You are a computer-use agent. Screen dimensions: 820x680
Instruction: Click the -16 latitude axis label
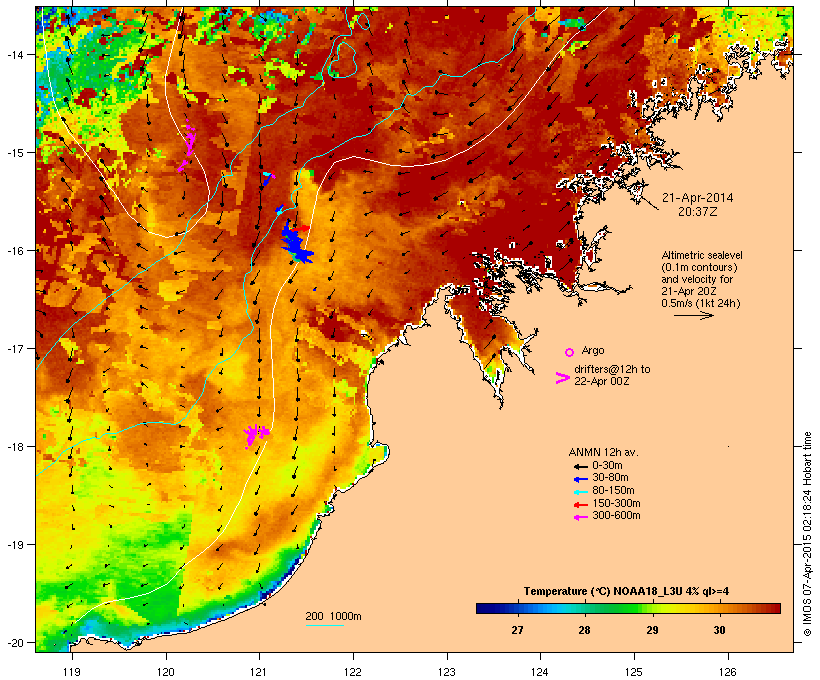14,251
